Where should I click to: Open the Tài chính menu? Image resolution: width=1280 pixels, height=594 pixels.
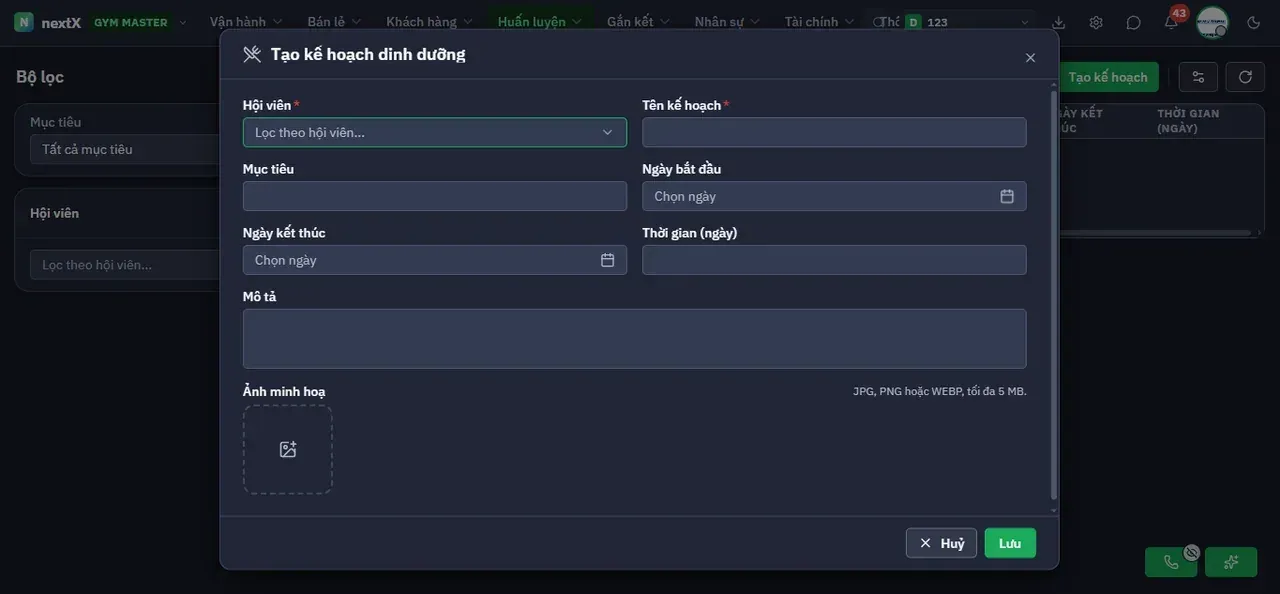tap(819, 22)
